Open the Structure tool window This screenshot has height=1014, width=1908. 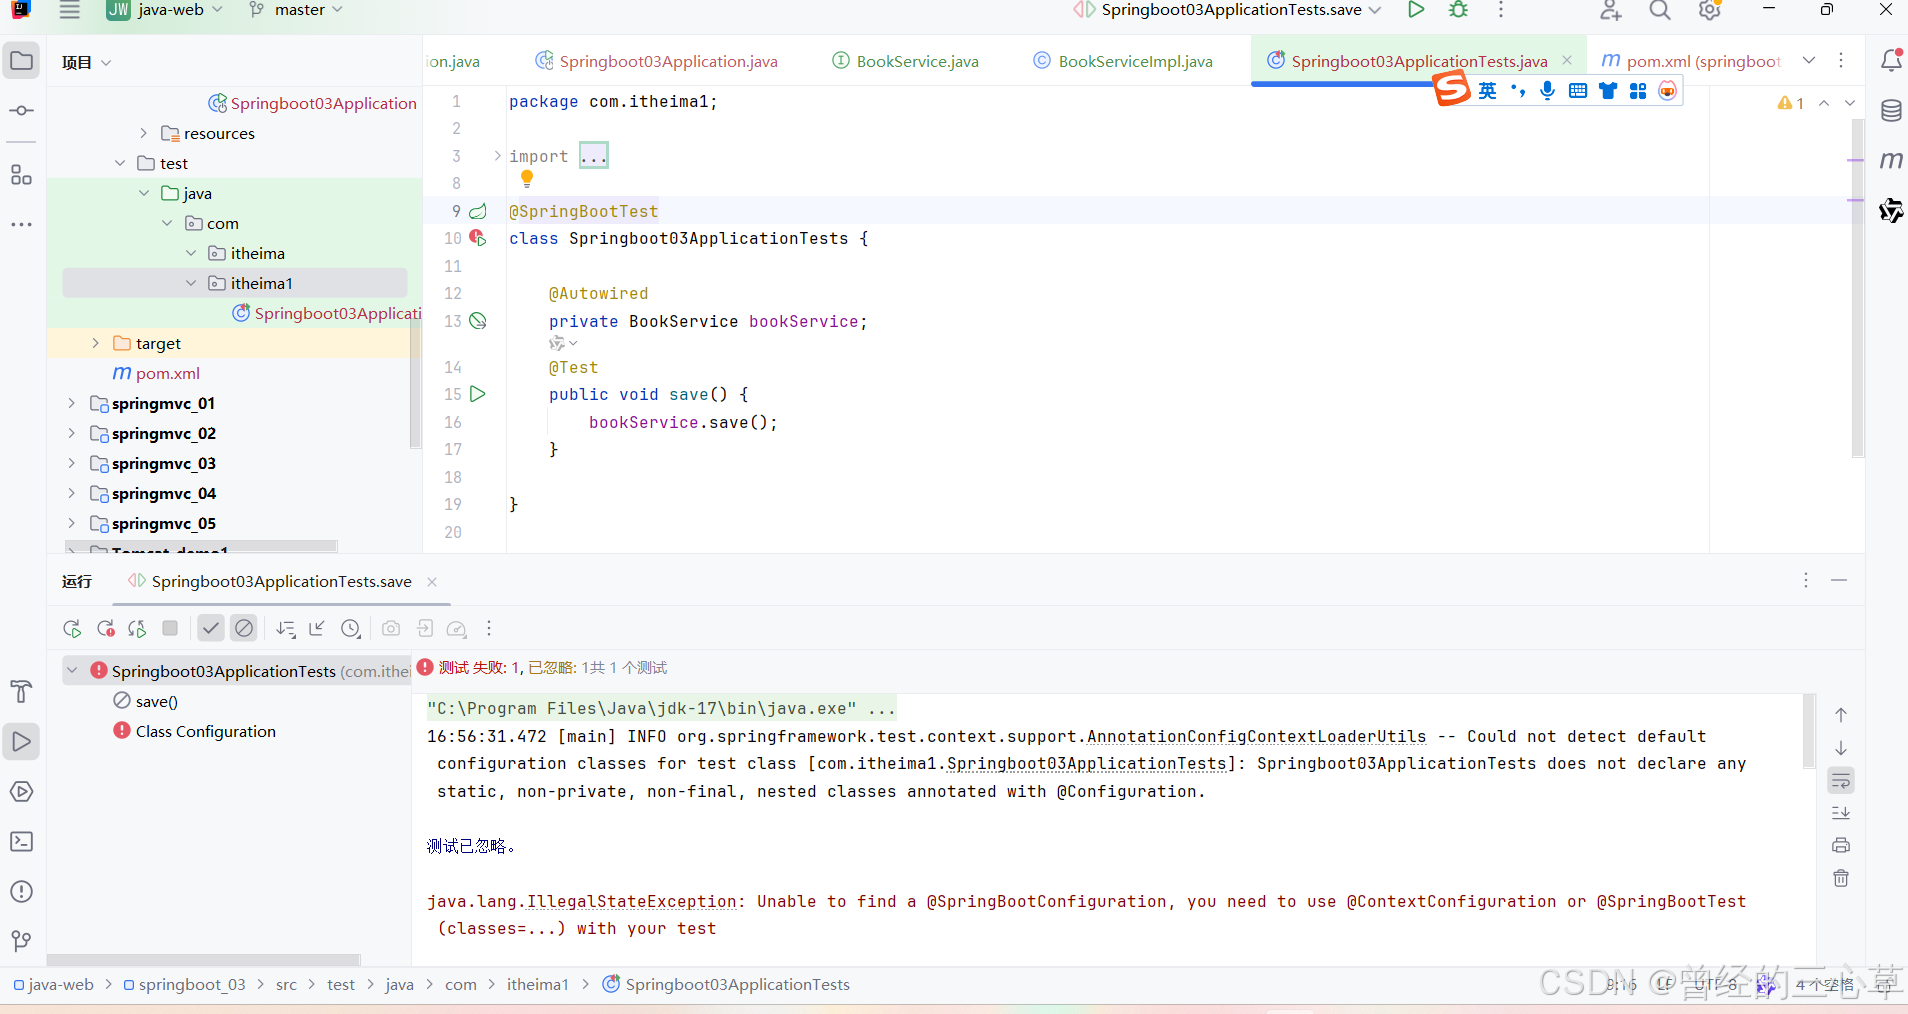21,175
